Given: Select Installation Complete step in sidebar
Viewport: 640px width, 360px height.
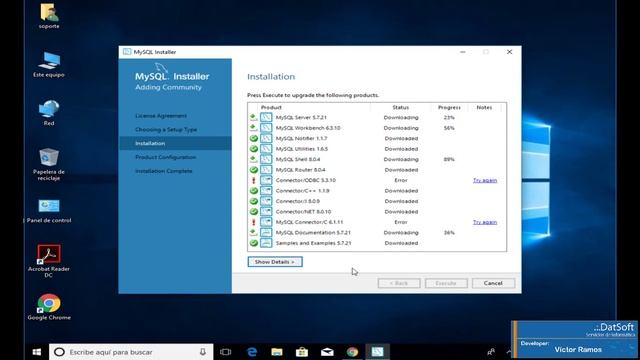Looking at the screenshot, I should pyautogui.click(x=164, y=171).
